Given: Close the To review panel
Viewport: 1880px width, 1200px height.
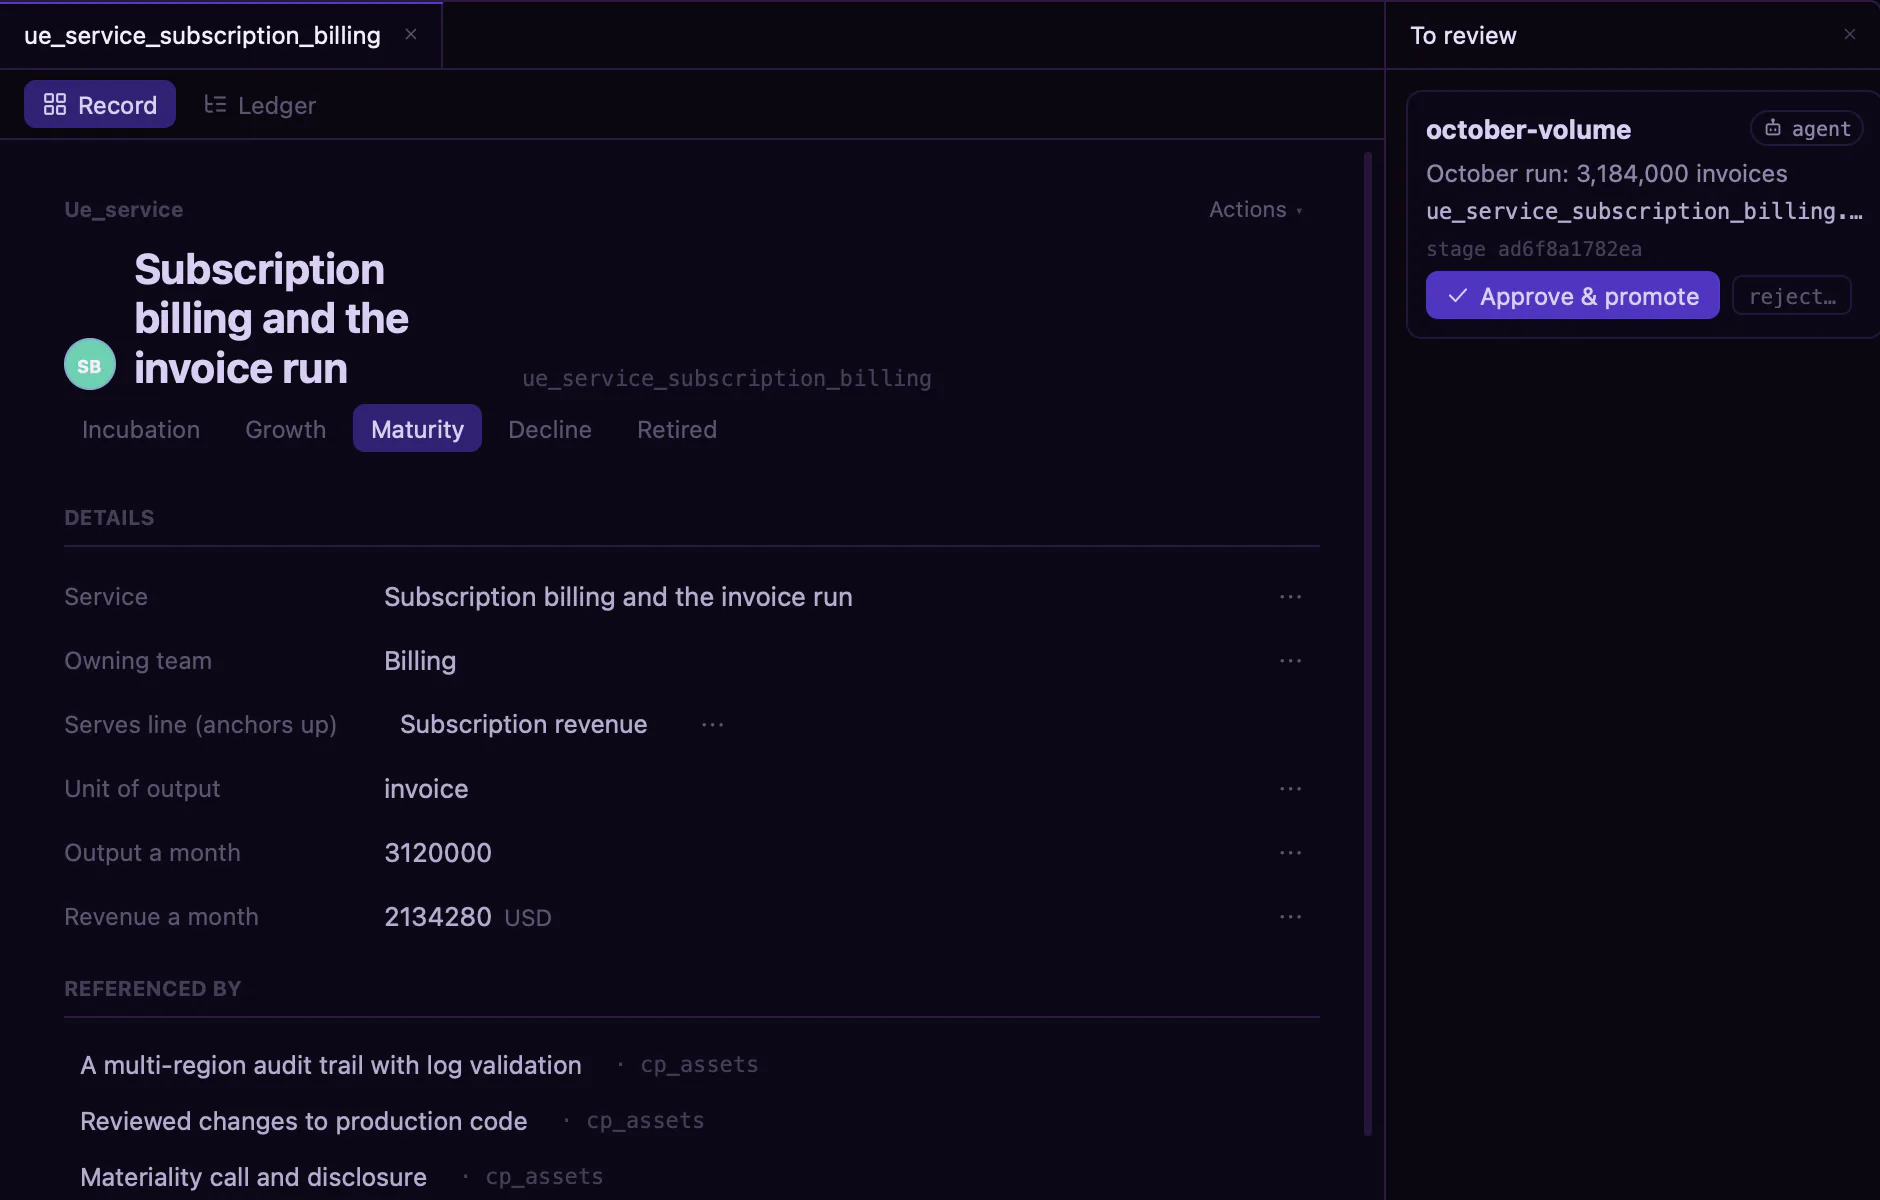Looking at the screenshot, I should click(x=1850, y=35).
